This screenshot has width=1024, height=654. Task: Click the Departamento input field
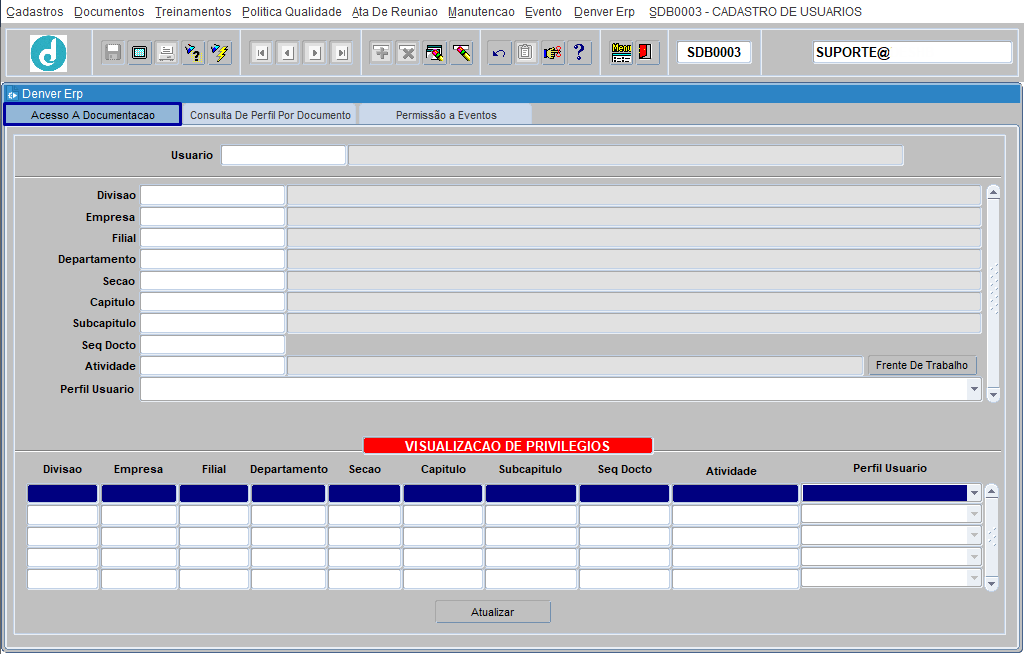click(213, 259)
